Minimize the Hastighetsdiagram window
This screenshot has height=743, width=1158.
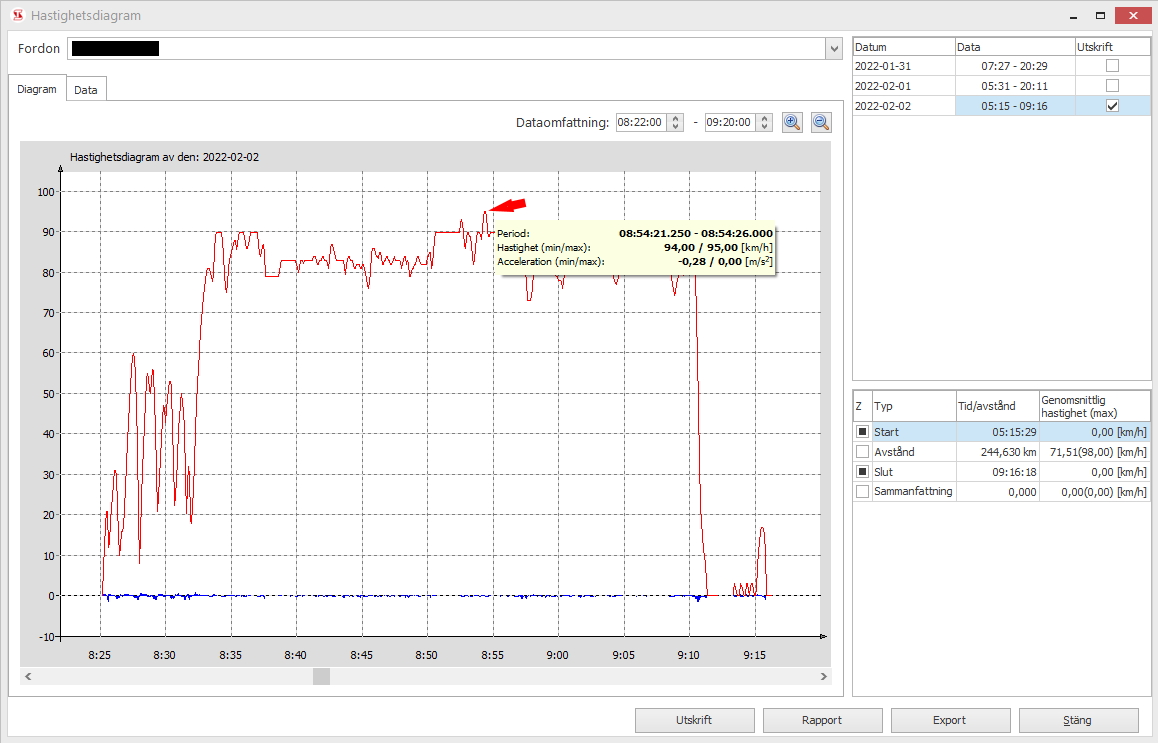pyautogui.click(x=1071, y=15)
